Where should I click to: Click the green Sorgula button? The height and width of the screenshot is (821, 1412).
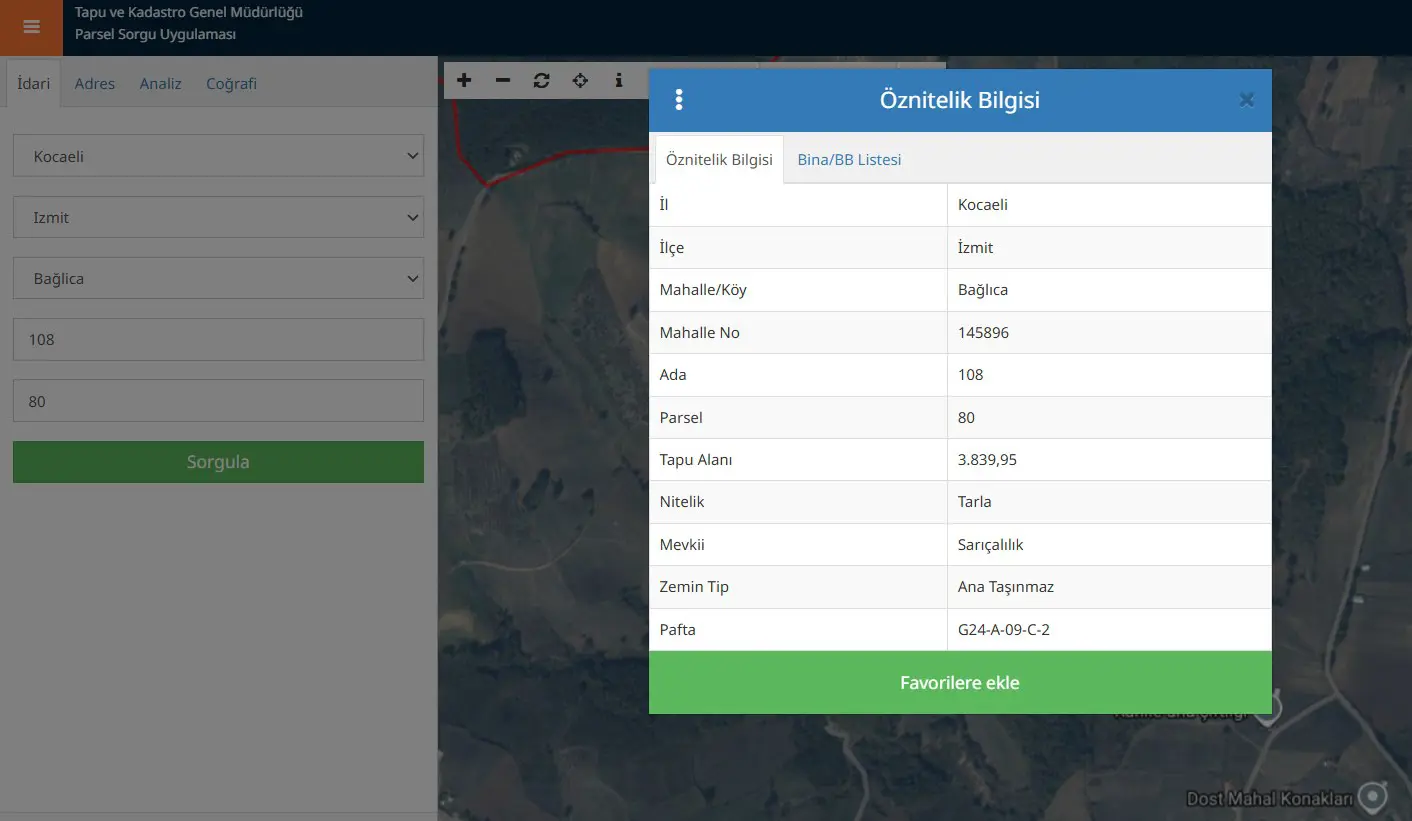[x=218, y=462]
